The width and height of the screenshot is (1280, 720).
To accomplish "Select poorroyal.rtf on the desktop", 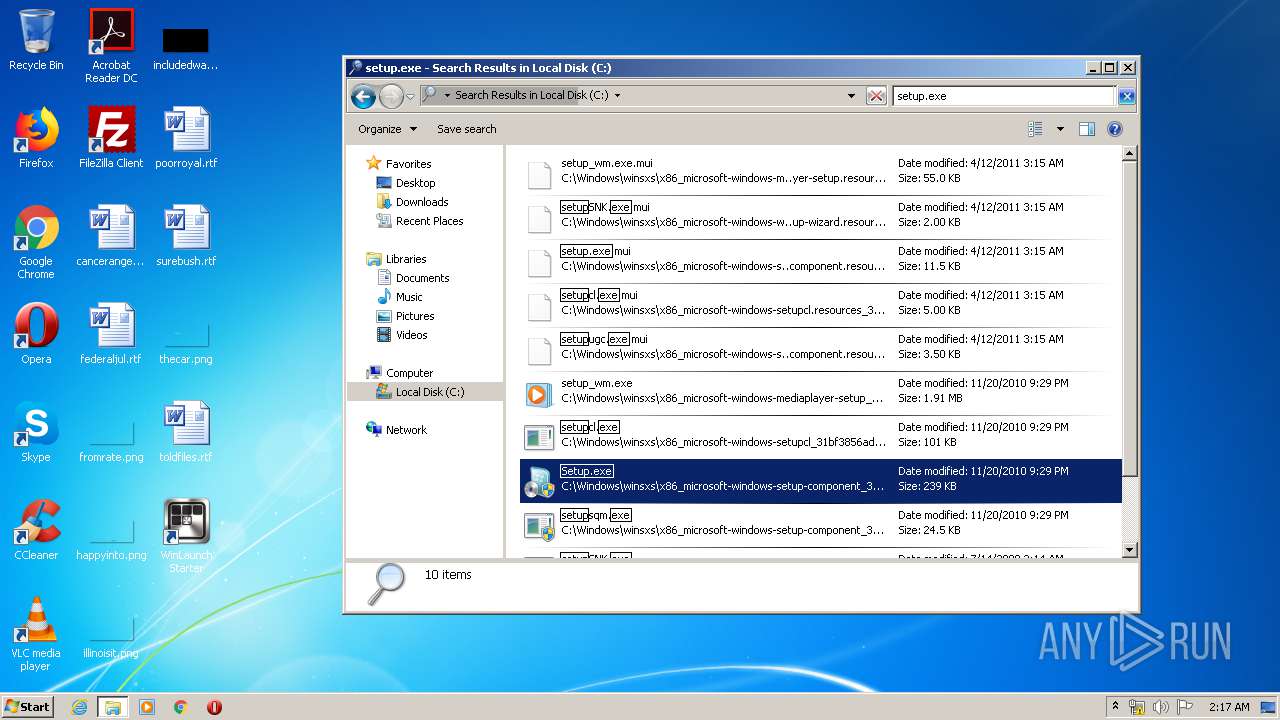I will [x=186, y=138].
